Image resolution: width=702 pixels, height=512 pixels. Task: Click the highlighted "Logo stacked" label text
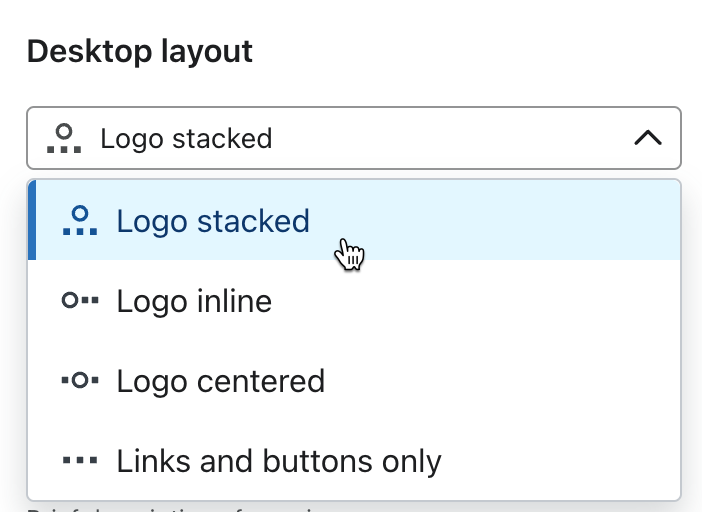pos(213,220)
